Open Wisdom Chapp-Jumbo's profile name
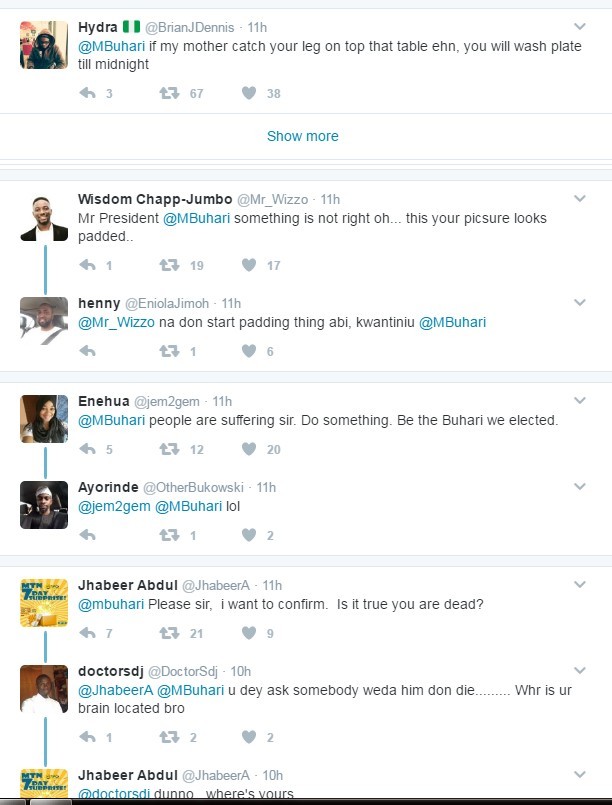The height and width of the screenshot is (805, 612). (154, 199)
